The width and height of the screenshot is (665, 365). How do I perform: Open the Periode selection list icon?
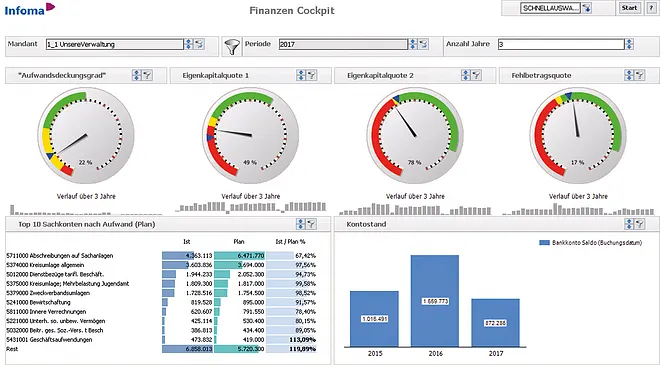click(x=423, y=44)
